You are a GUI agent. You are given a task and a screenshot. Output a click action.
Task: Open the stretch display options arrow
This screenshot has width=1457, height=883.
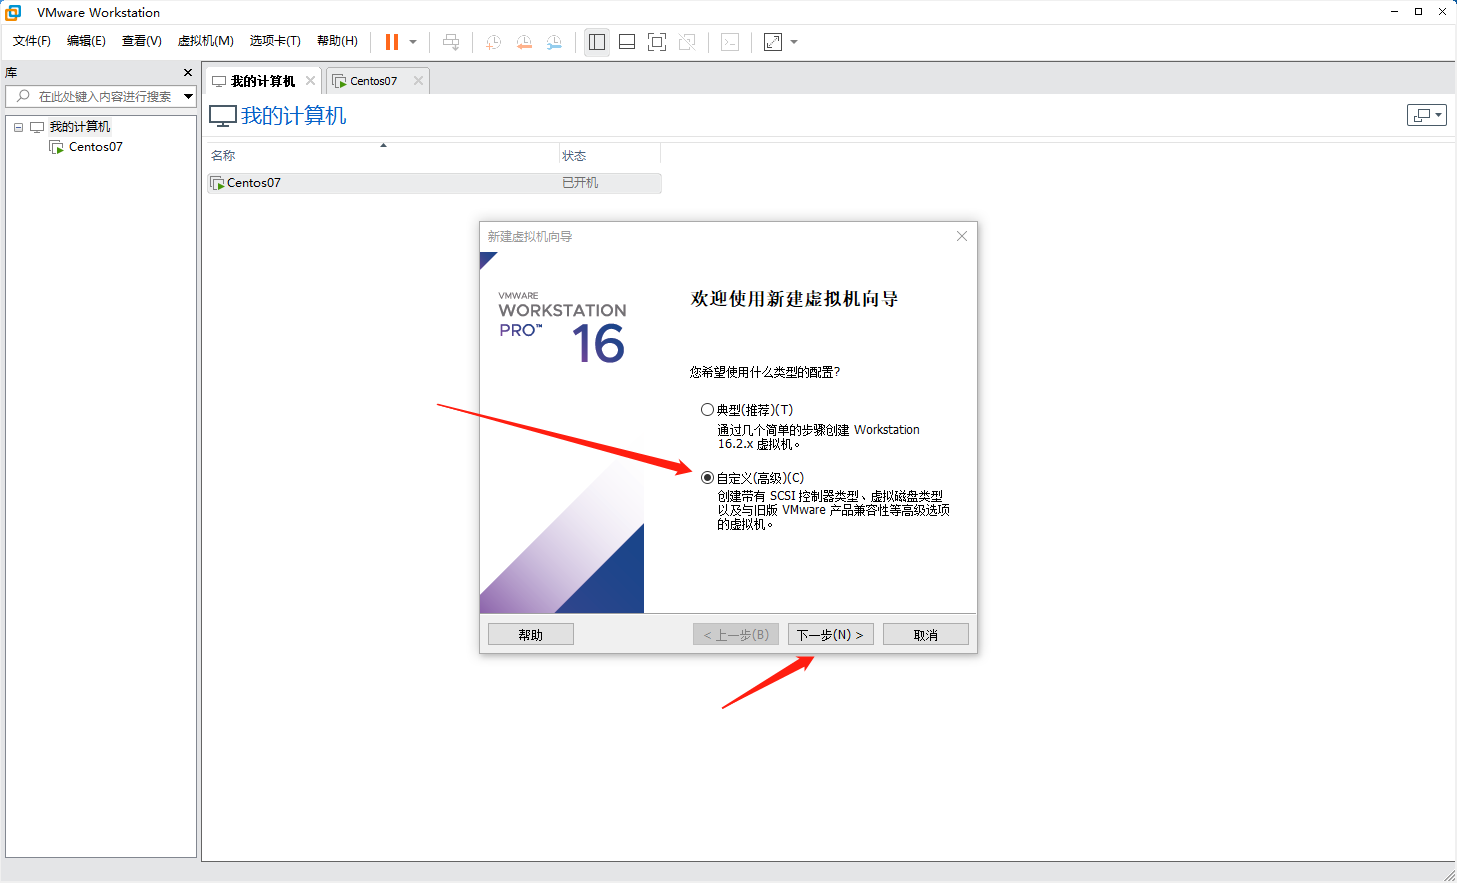click(x=794, y=42)
